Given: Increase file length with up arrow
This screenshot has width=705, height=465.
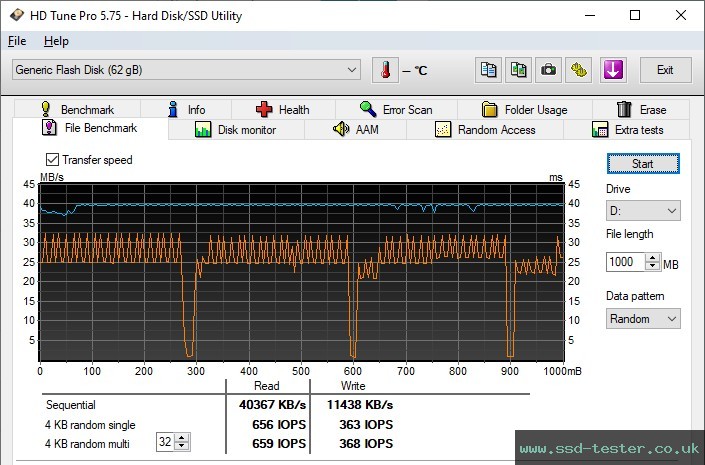Looking at the screenshot, I should 652,258.
